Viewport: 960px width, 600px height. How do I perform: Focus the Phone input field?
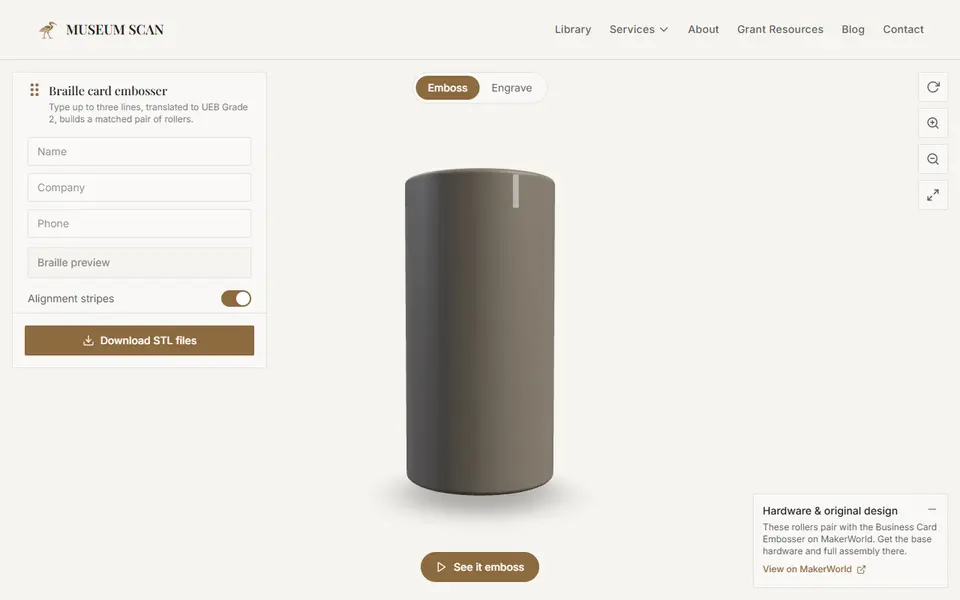[139, 223]
